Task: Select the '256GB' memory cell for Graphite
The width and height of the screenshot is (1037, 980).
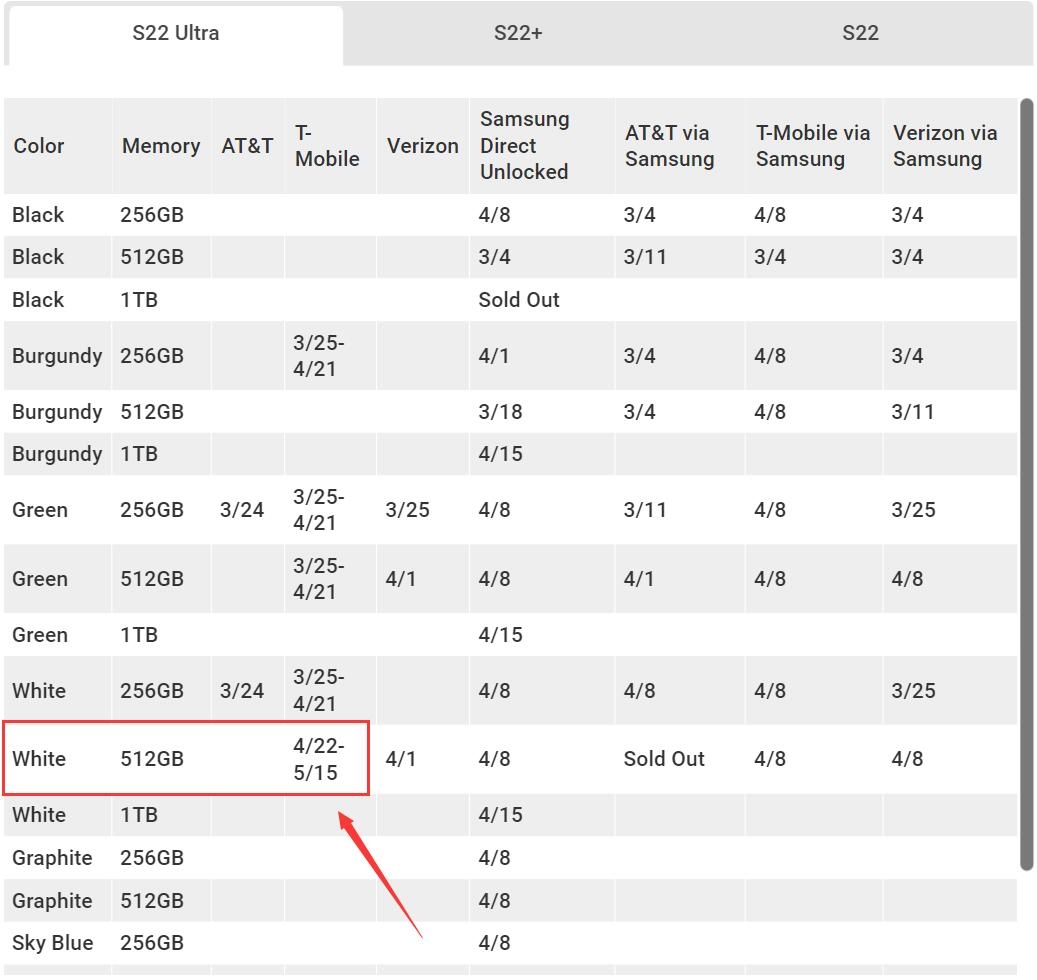Action: [152, 858]
